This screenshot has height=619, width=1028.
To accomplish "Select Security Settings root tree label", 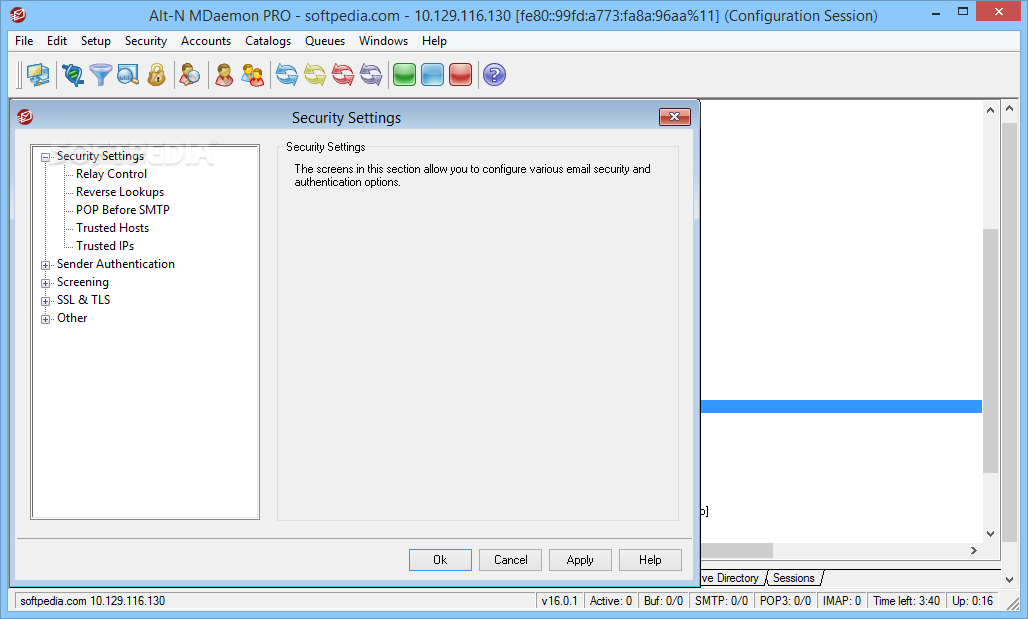I will (100, 156).
